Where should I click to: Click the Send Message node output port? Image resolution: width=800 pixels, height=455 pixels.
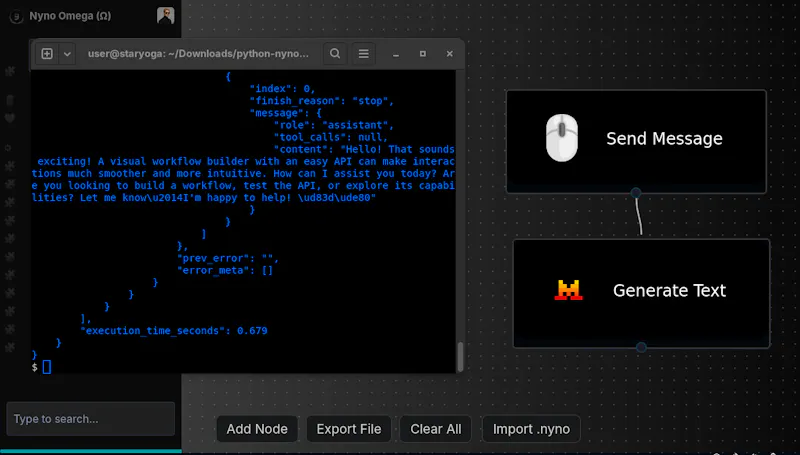[x=636, y=193]
